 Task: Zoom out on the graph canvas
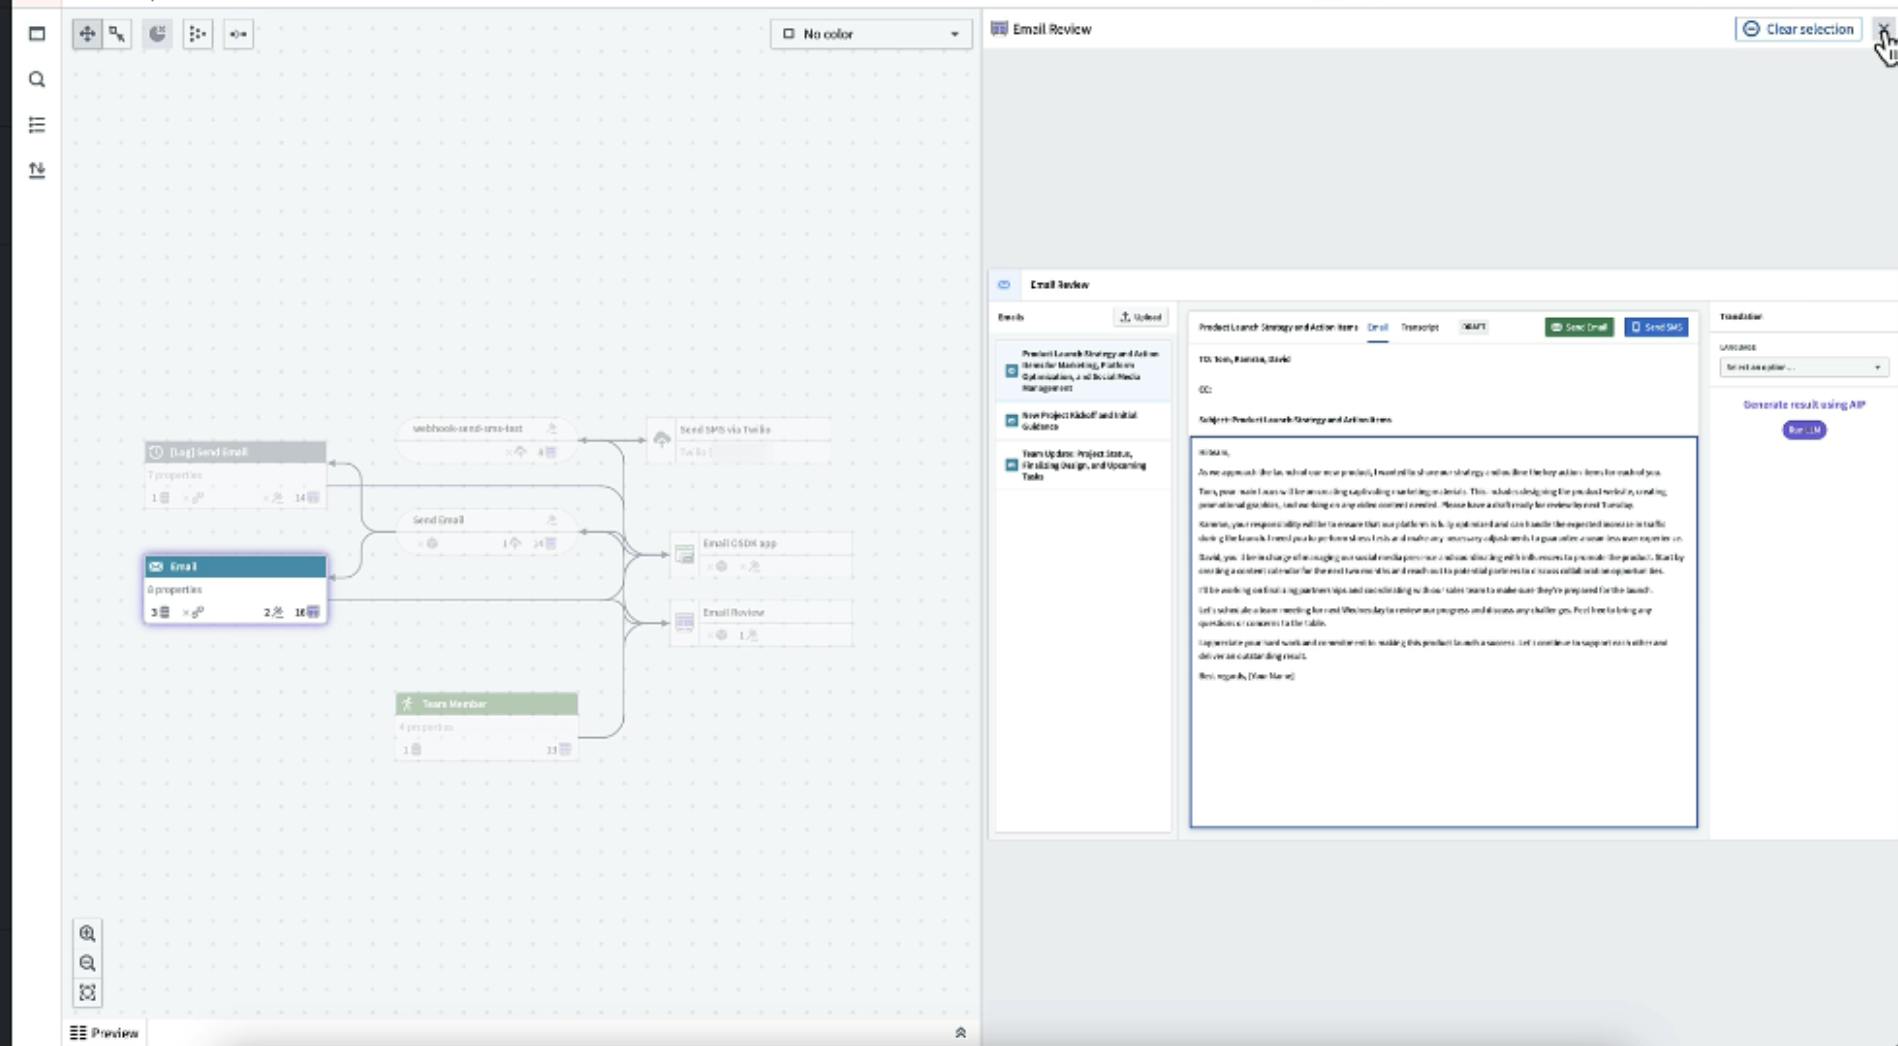(x=88, y=963)
